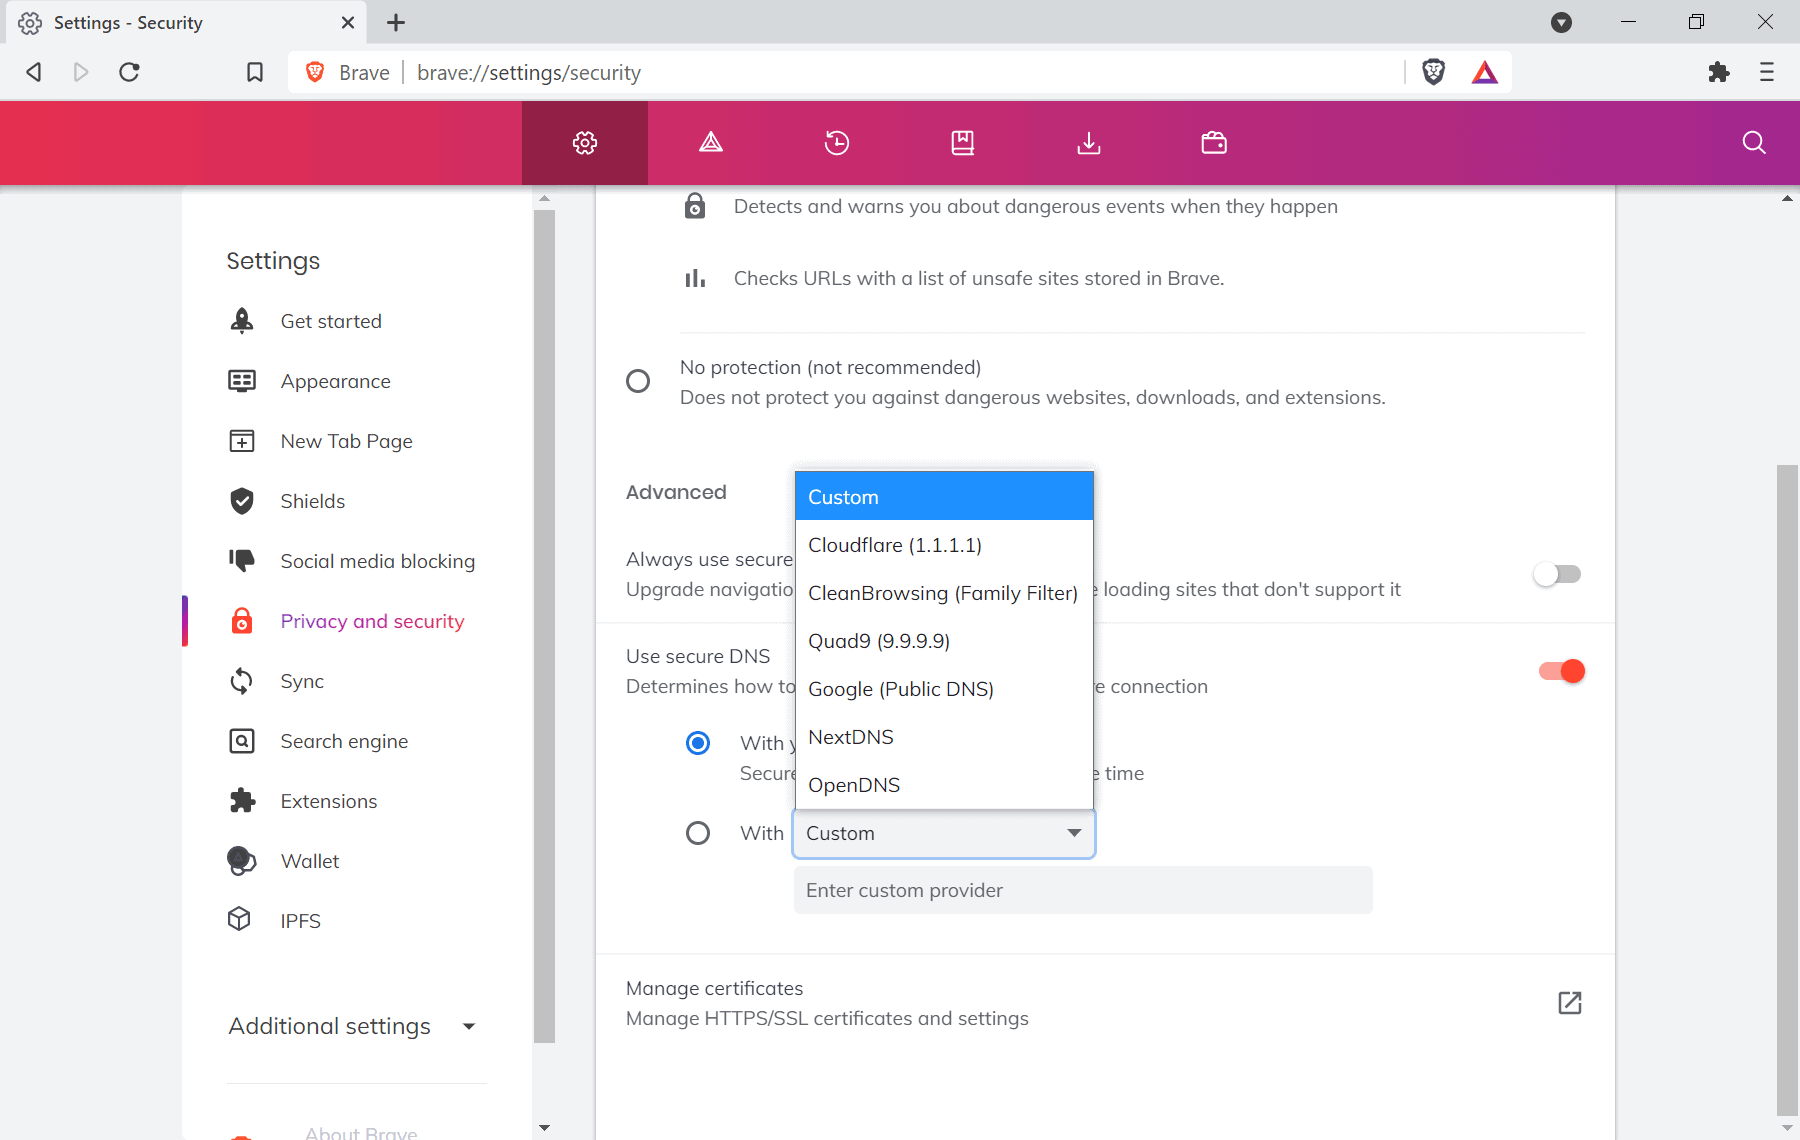
Task: Click the Manage certificates external link icon
Action: [x=1569, y=1003]
